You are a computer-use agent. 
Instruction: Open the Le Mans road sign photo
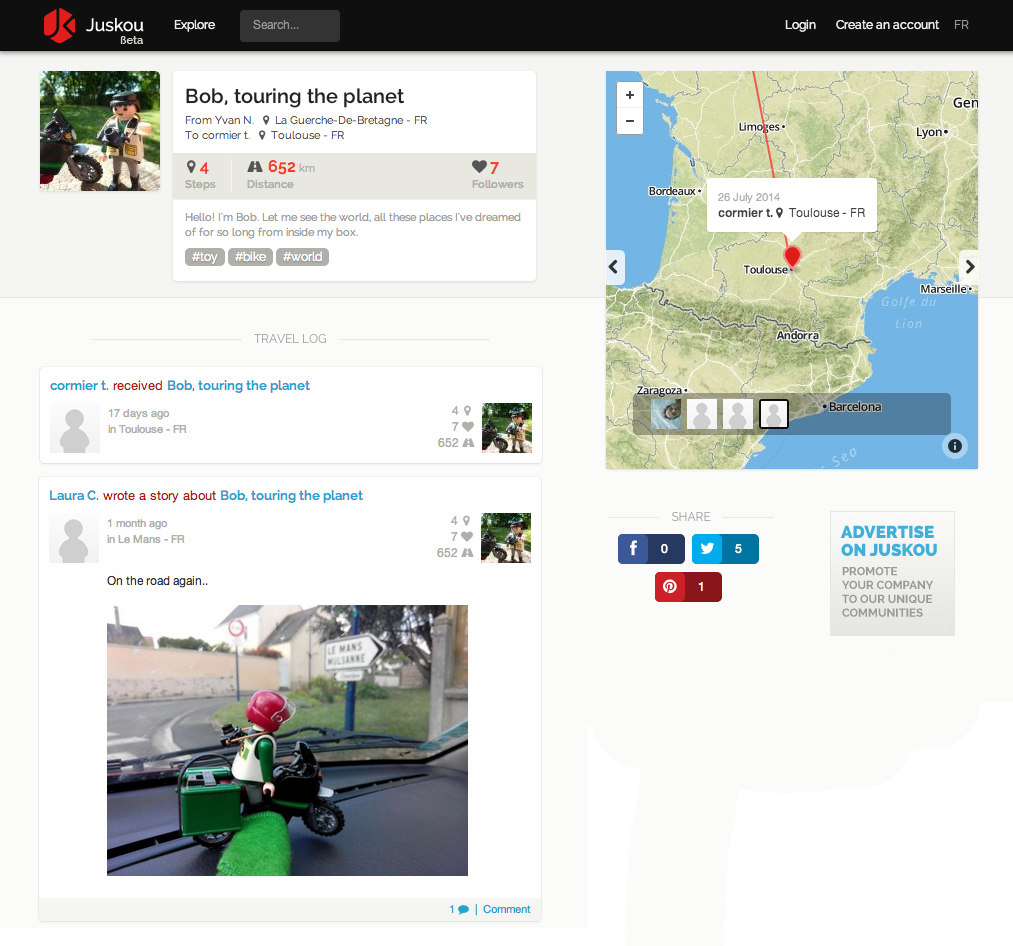click(x=287, y=740)
